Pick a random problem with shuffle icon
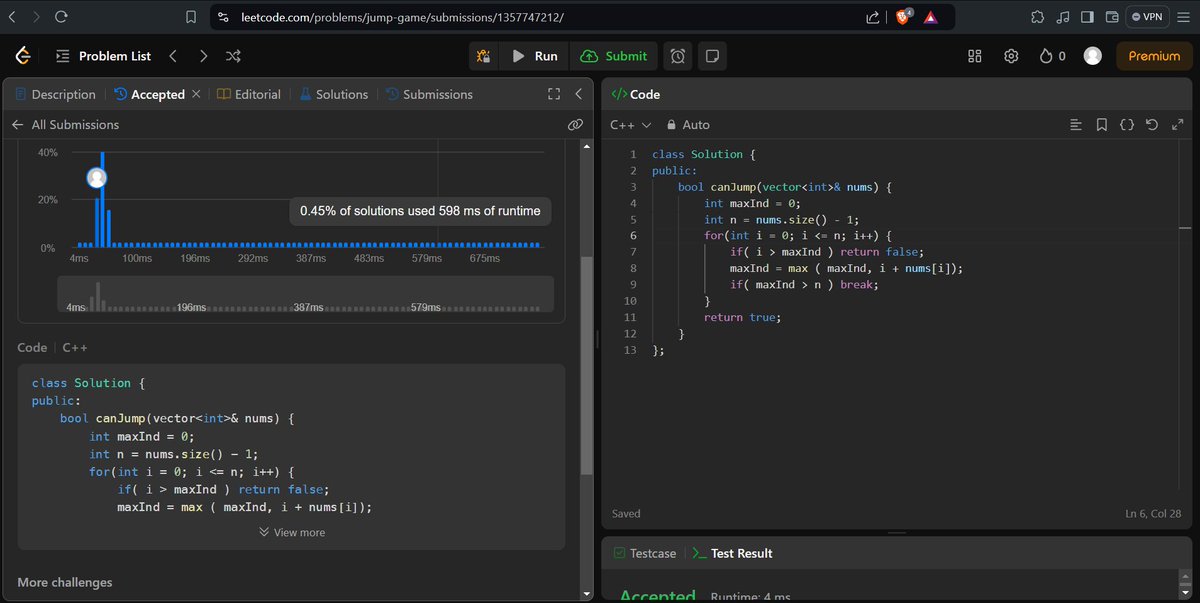The height and width of the screenshot is (603, 1200). [233, 56]
